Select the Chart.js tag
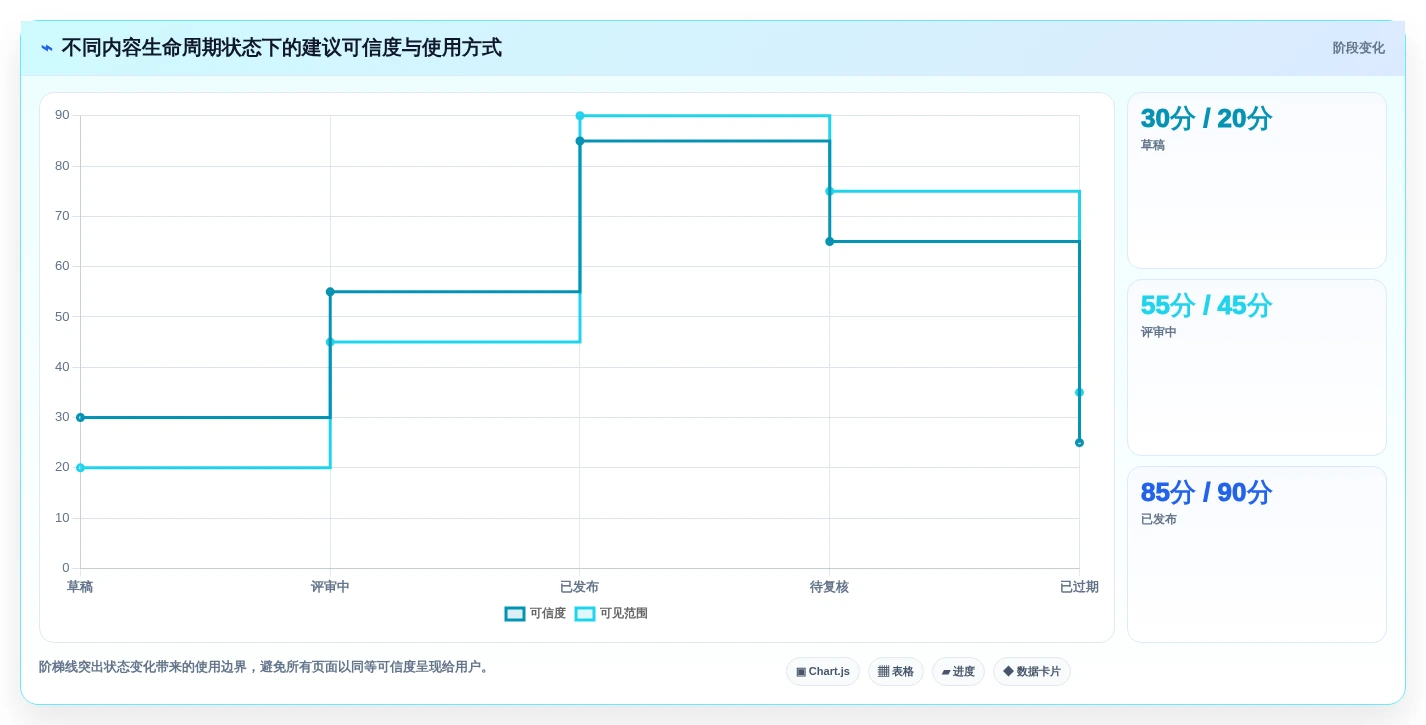Image resolution: width=1426 pixels, height=725 pixels. (x=822, y=672)
